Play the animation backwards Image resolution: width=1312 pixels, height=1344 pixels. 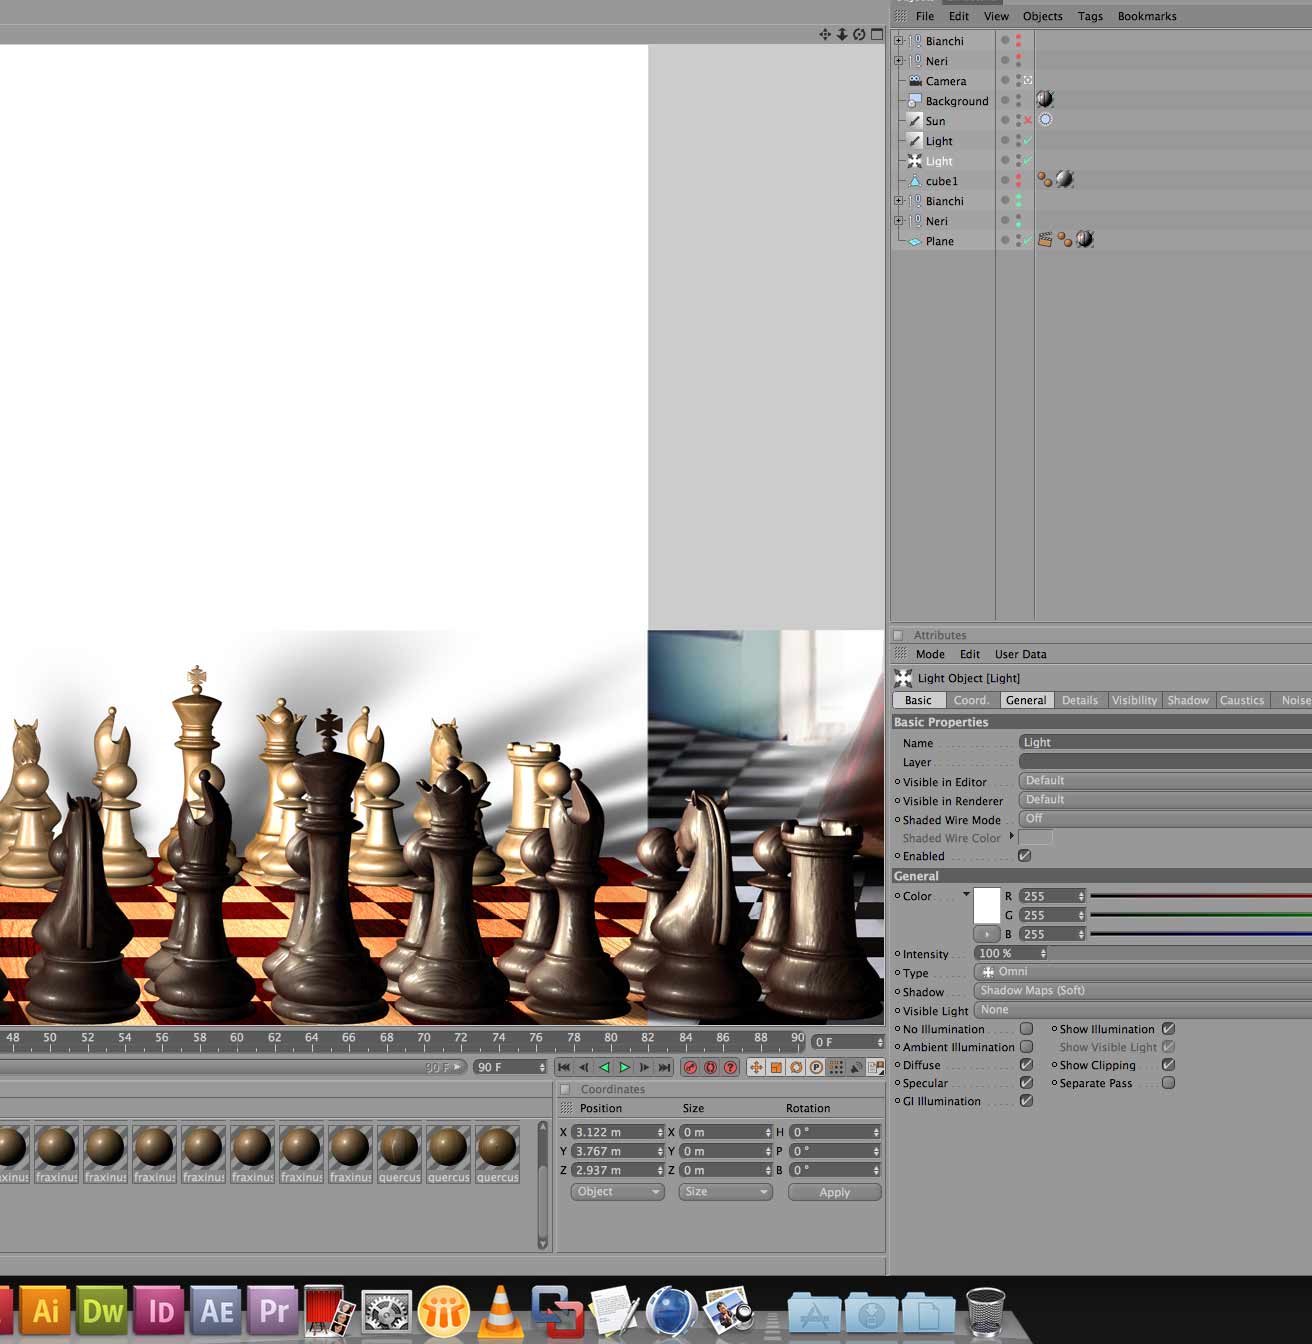coord(604,1068)
